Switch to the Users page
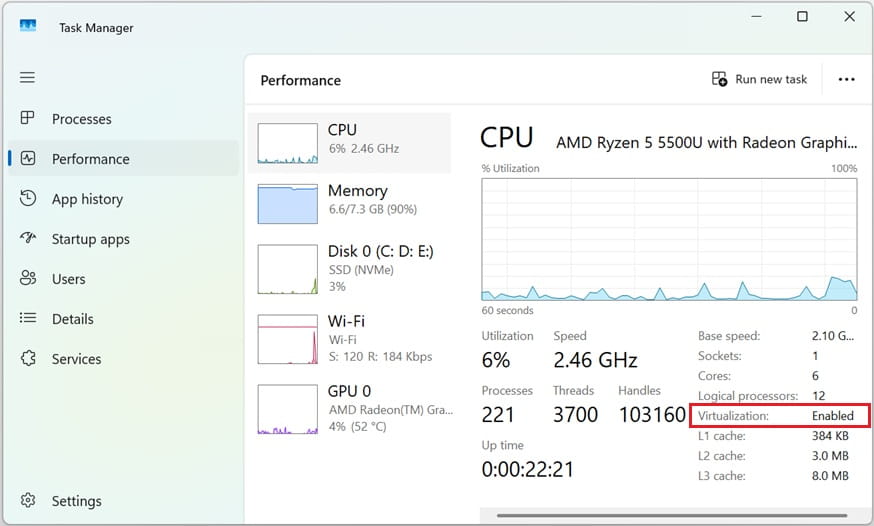The height and width of the screenshot is (526, 874). point(124,279)
